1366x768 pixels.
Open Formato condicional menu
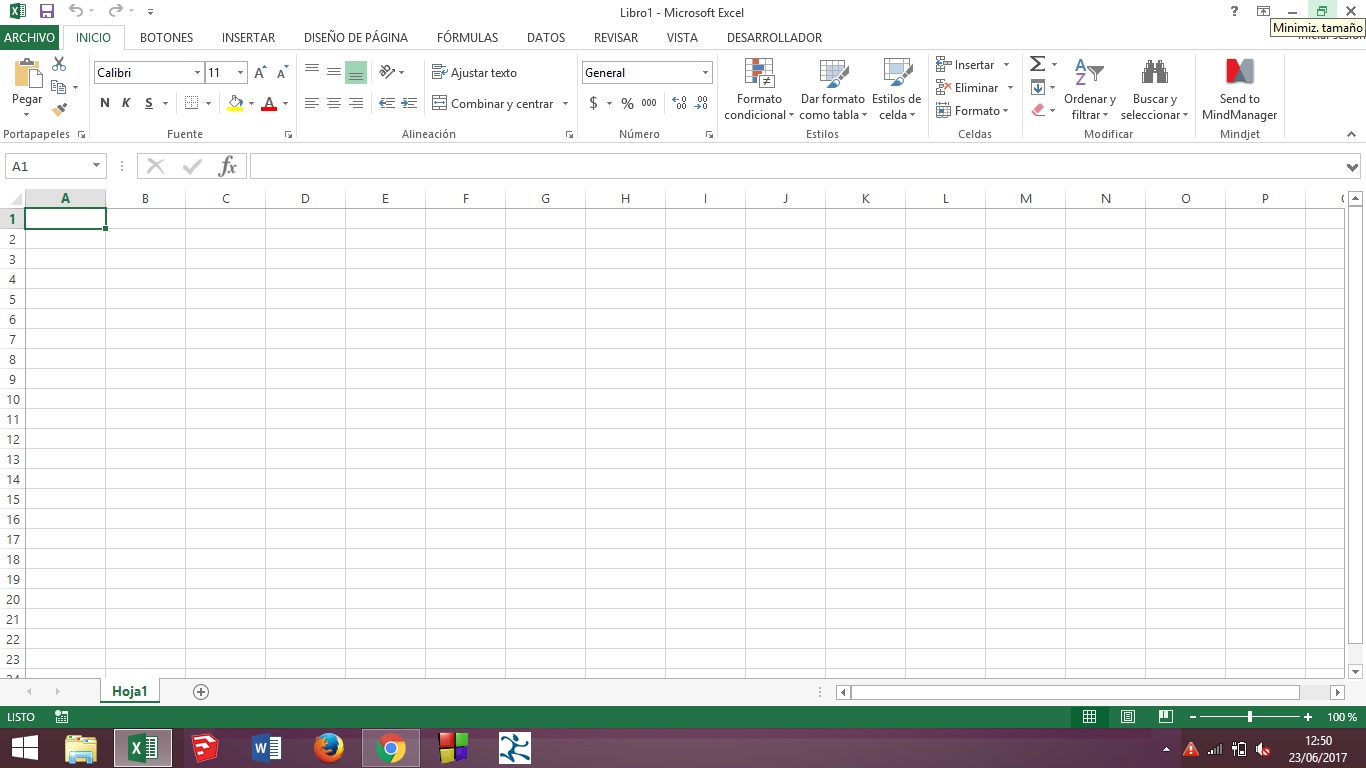(x=759, y=89)
